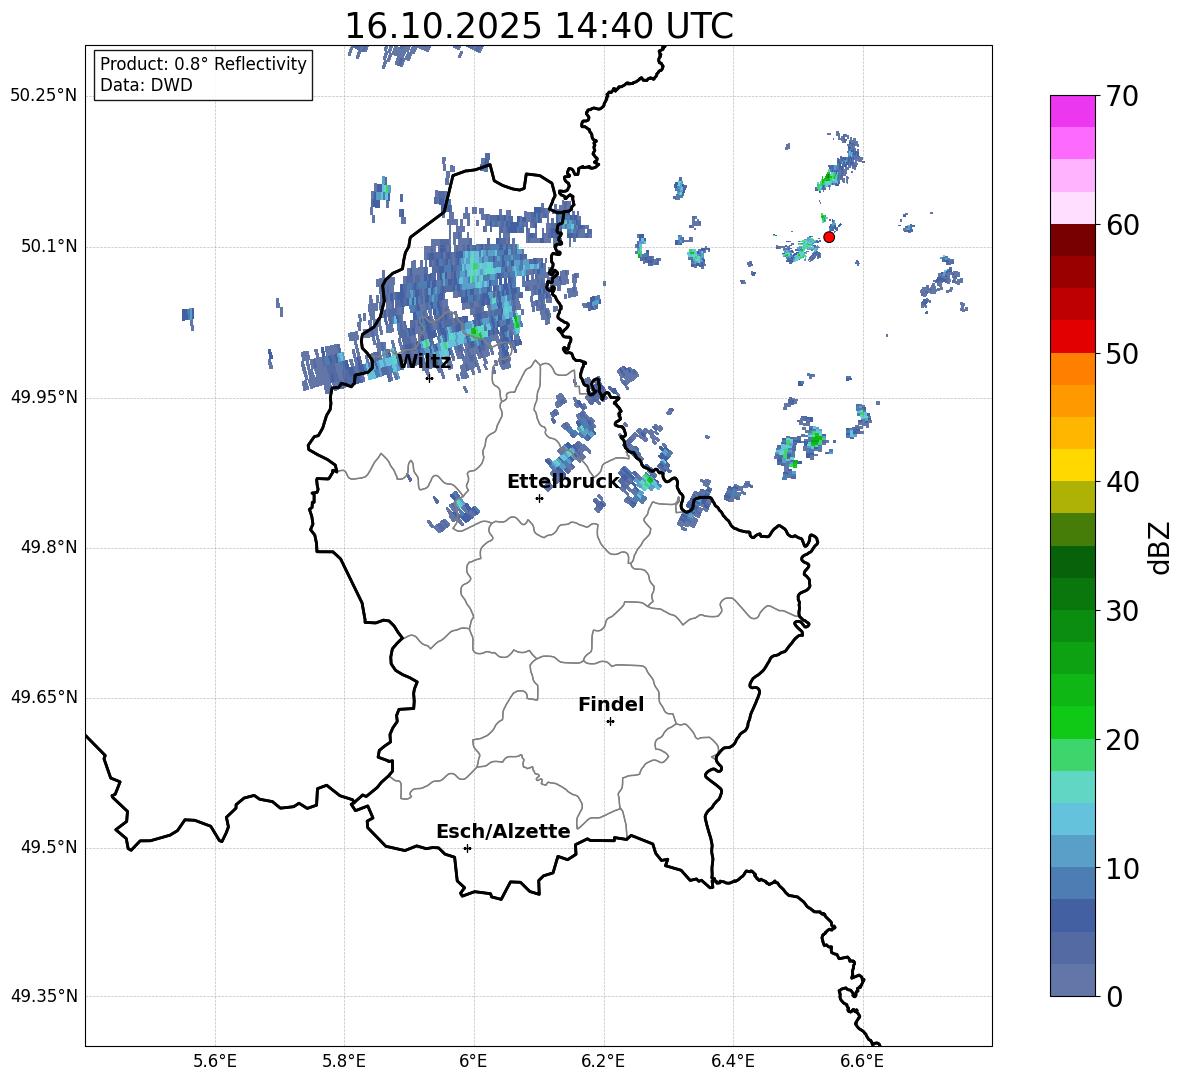This screenshot has height=1081, width=1184.
Task: Click the 70 tick on the colorbar
Action: coord(1122,96)
